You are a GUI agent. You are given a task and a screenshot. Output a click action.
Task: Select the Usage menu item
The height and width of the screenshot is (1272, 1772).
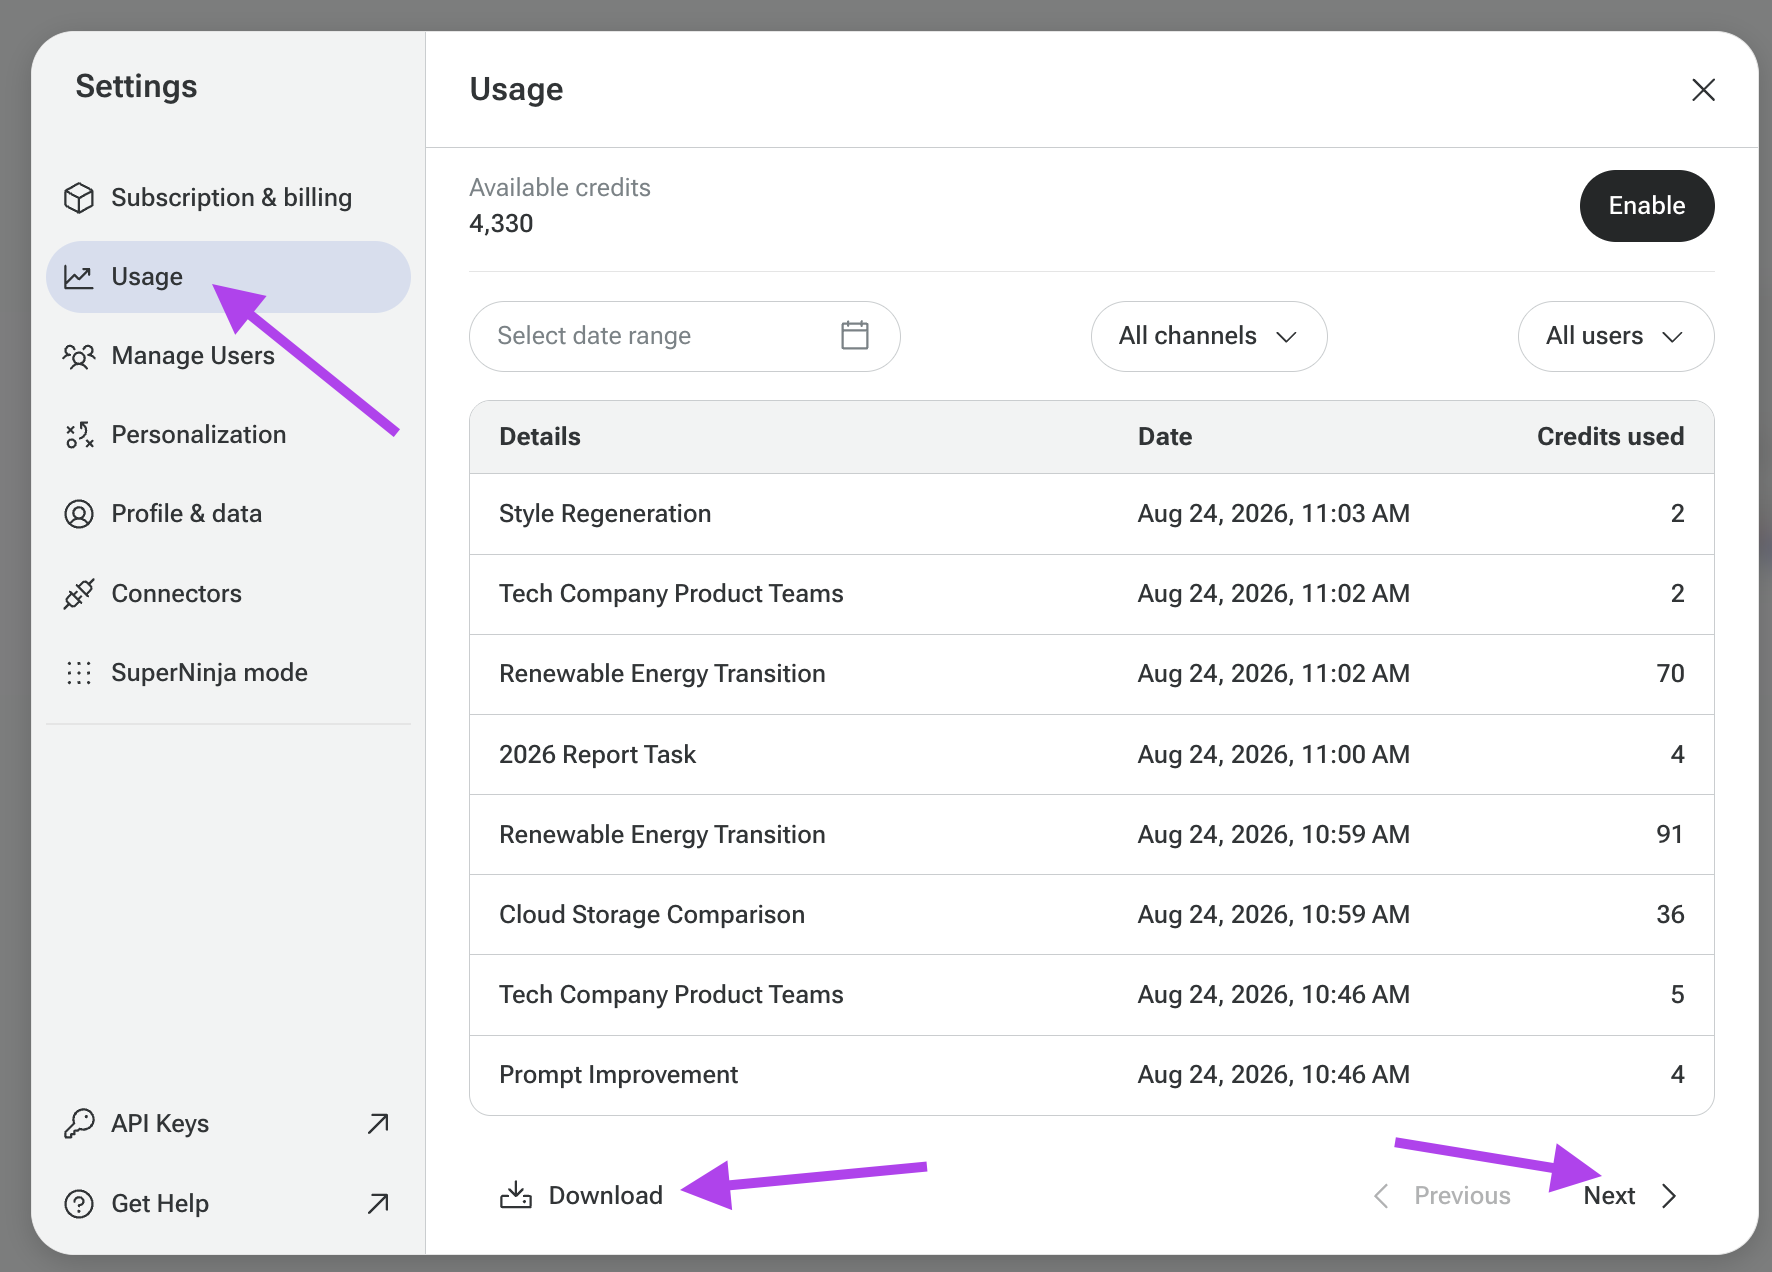(228, 277)
